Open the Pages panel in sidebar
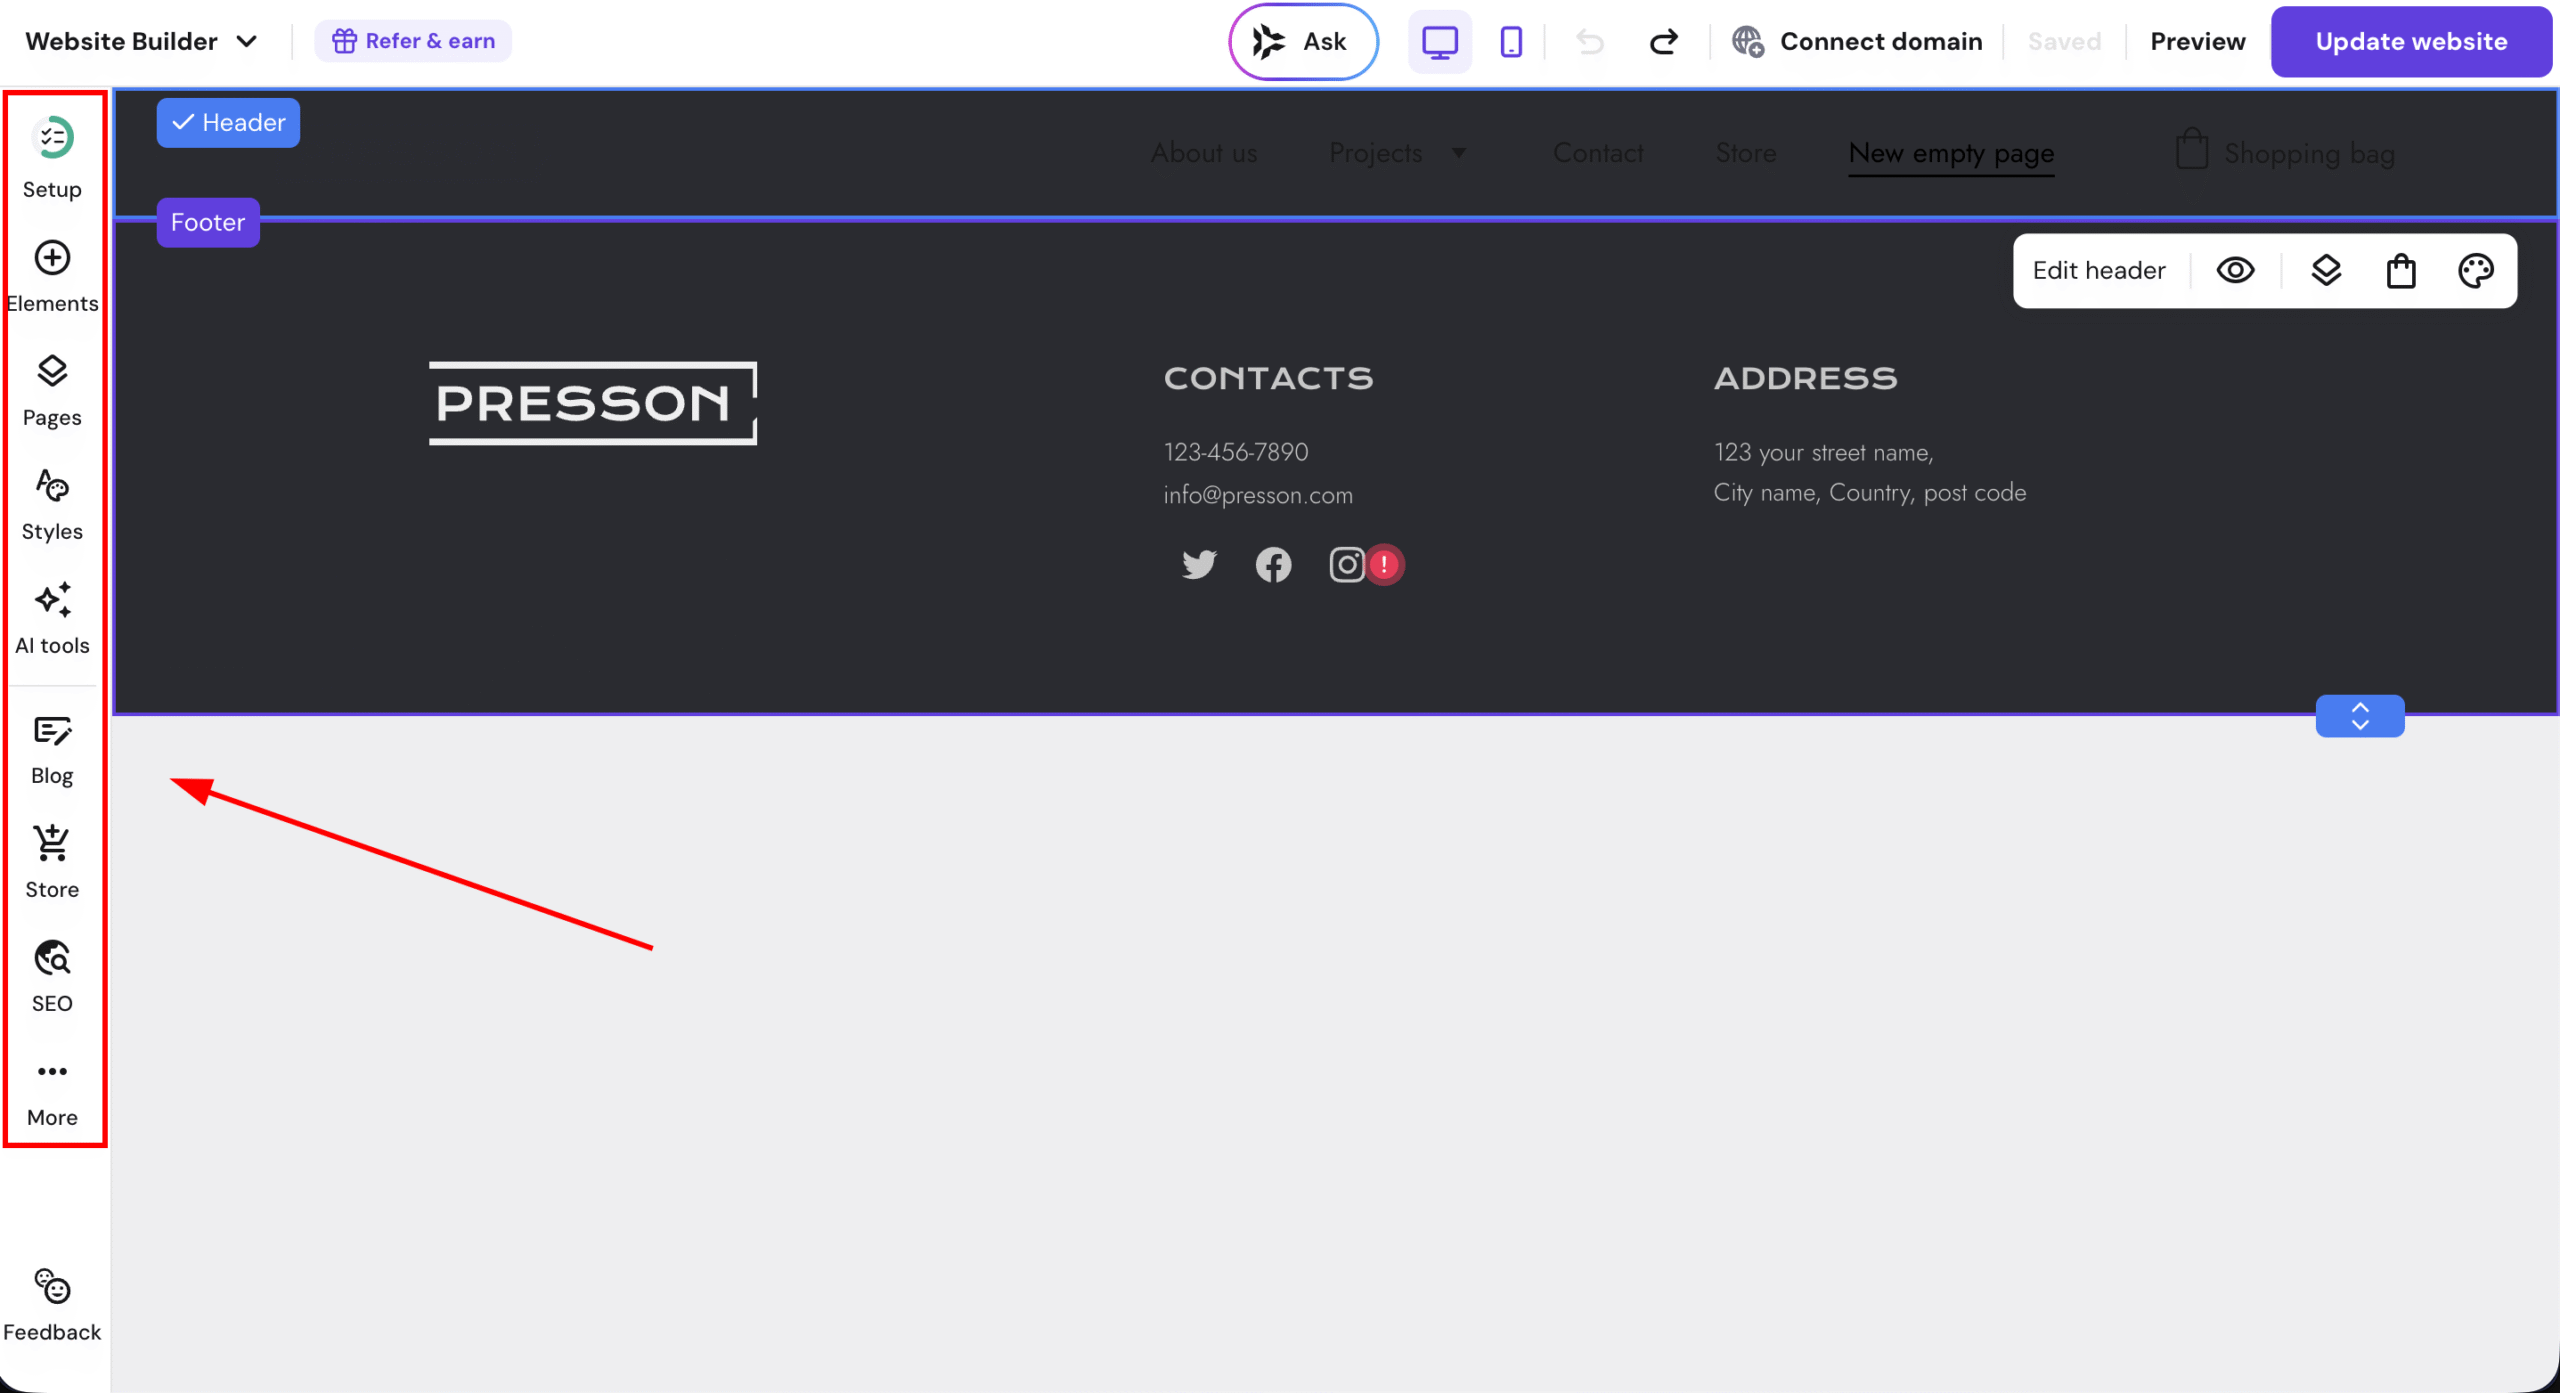 [x=52, y=389]
